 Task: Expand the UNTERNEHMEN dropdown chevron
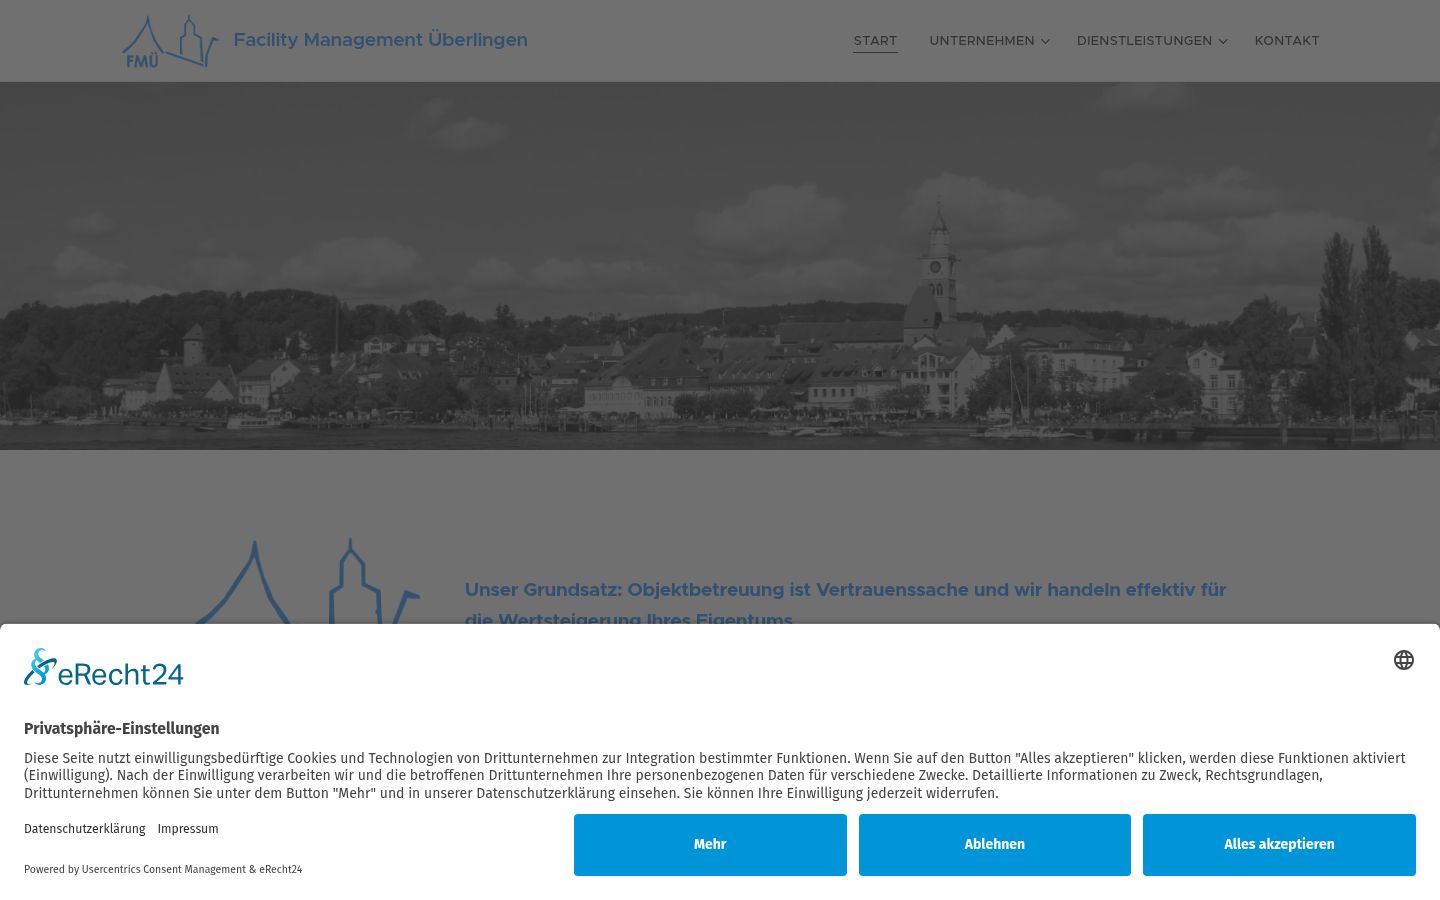[x=1045, y=42]
